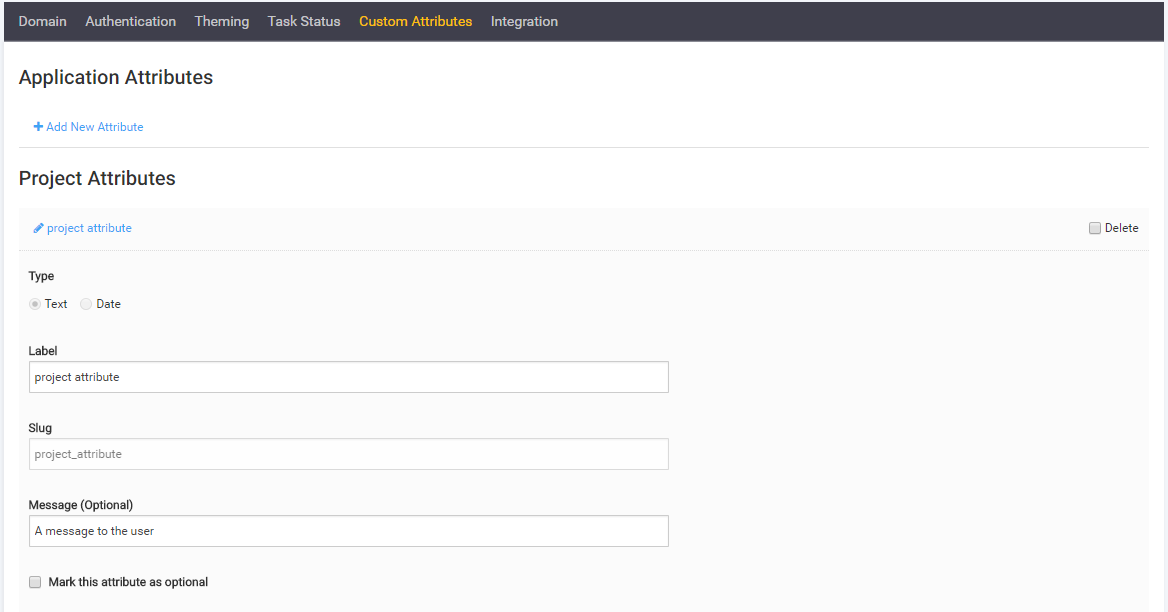Go to the Theming tab
1168x612 pixels.
(x=222, y=21)
